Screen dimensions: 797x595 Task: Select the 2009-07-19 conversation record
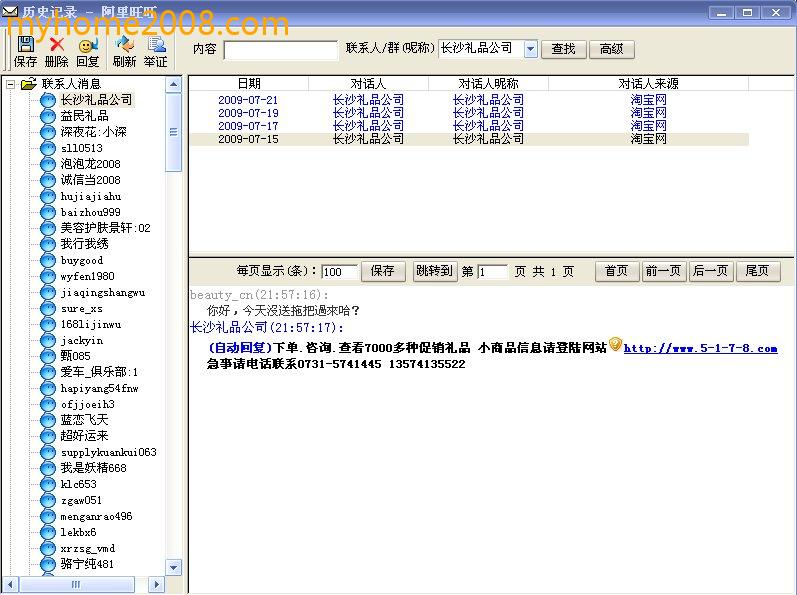click(248, 113)
